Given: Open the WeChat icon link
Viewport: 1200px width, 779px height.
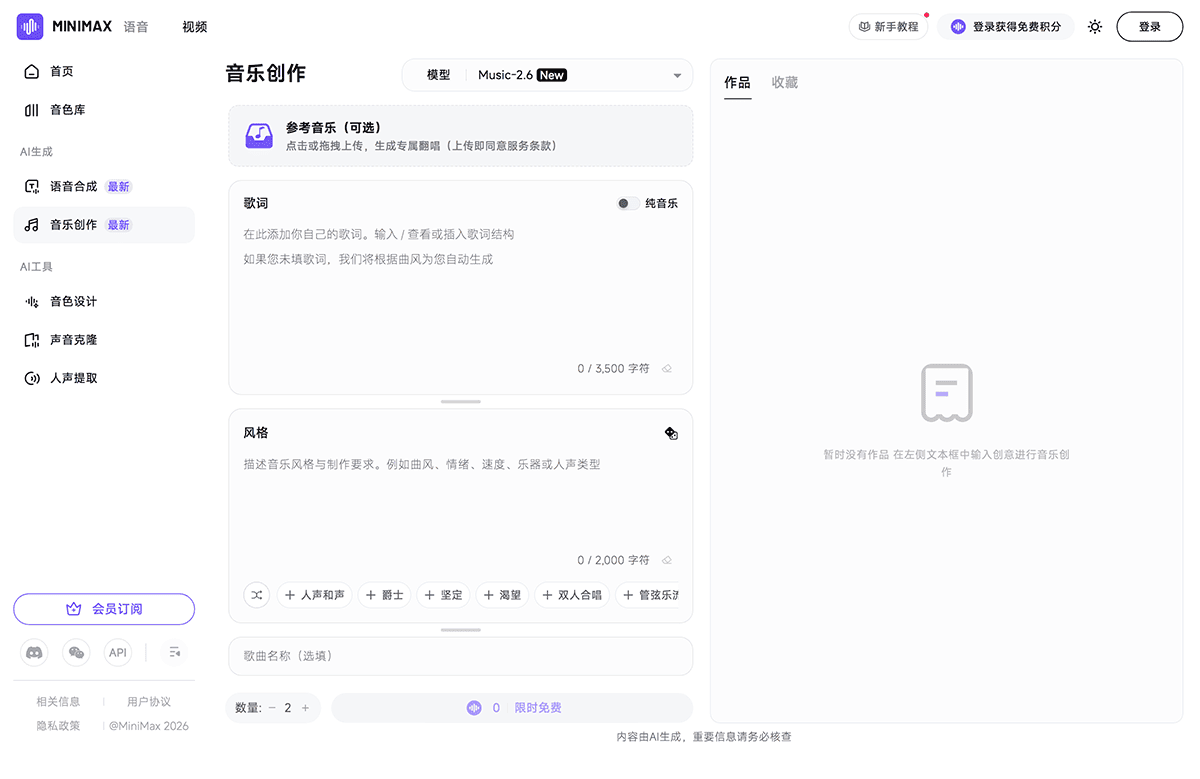Looking at the screenshot, I should pyautogui.click(x=76, y=653).
